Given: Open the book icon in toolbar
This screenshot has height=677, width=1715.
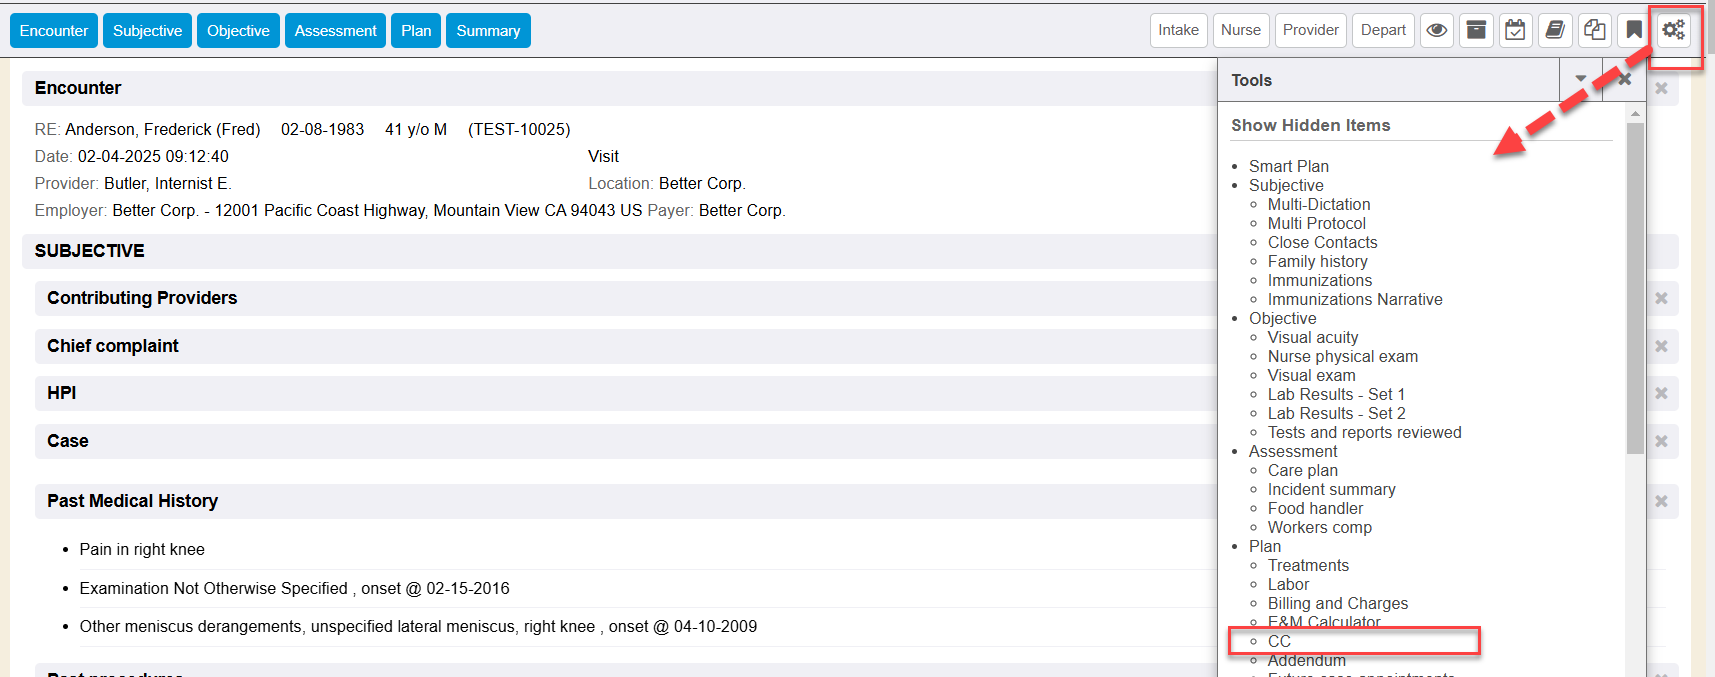Looking at the screenshot, I should (x=1555, y=30).
